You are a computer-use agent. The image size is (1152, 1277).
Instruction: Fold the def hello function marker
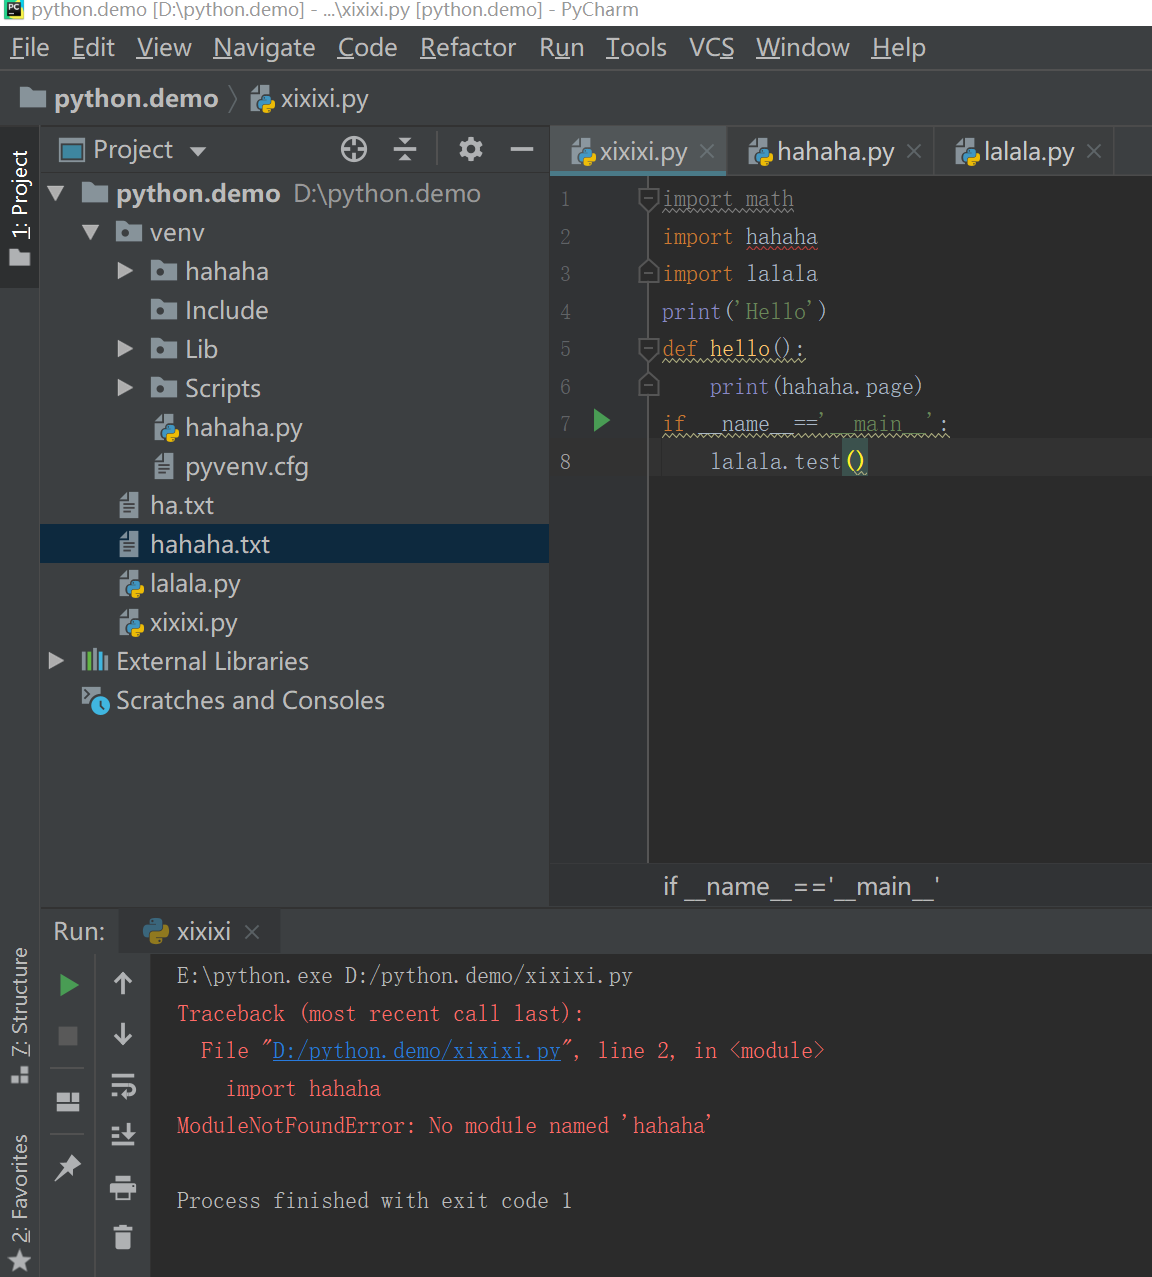point(648,348)
